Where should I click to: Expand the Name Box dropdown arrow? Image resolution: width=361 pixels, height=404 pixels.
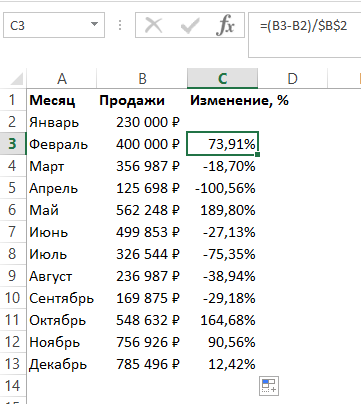(94, 24)
